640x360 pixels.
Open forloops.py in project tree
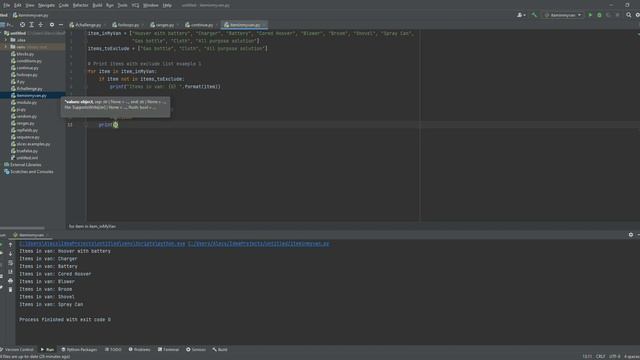[27, 75]
